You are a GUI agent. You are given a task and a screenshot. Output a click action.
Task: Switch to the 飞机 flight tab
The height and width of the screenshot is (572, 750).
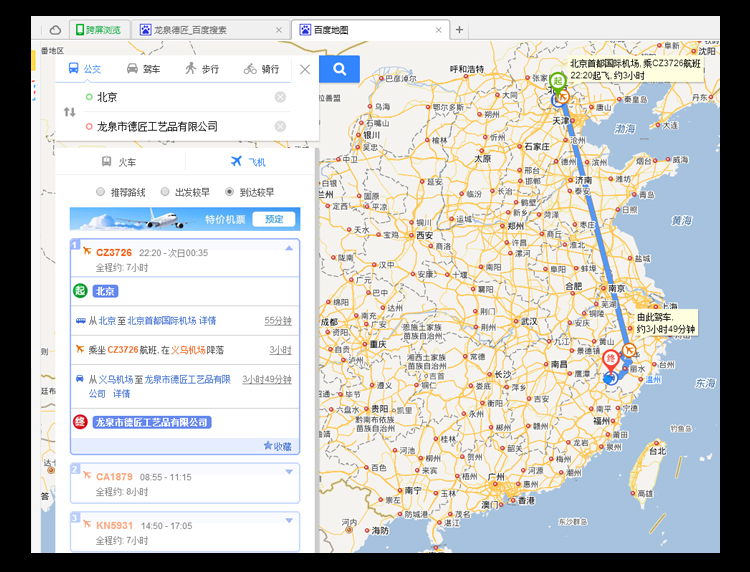tap(248, 162)
